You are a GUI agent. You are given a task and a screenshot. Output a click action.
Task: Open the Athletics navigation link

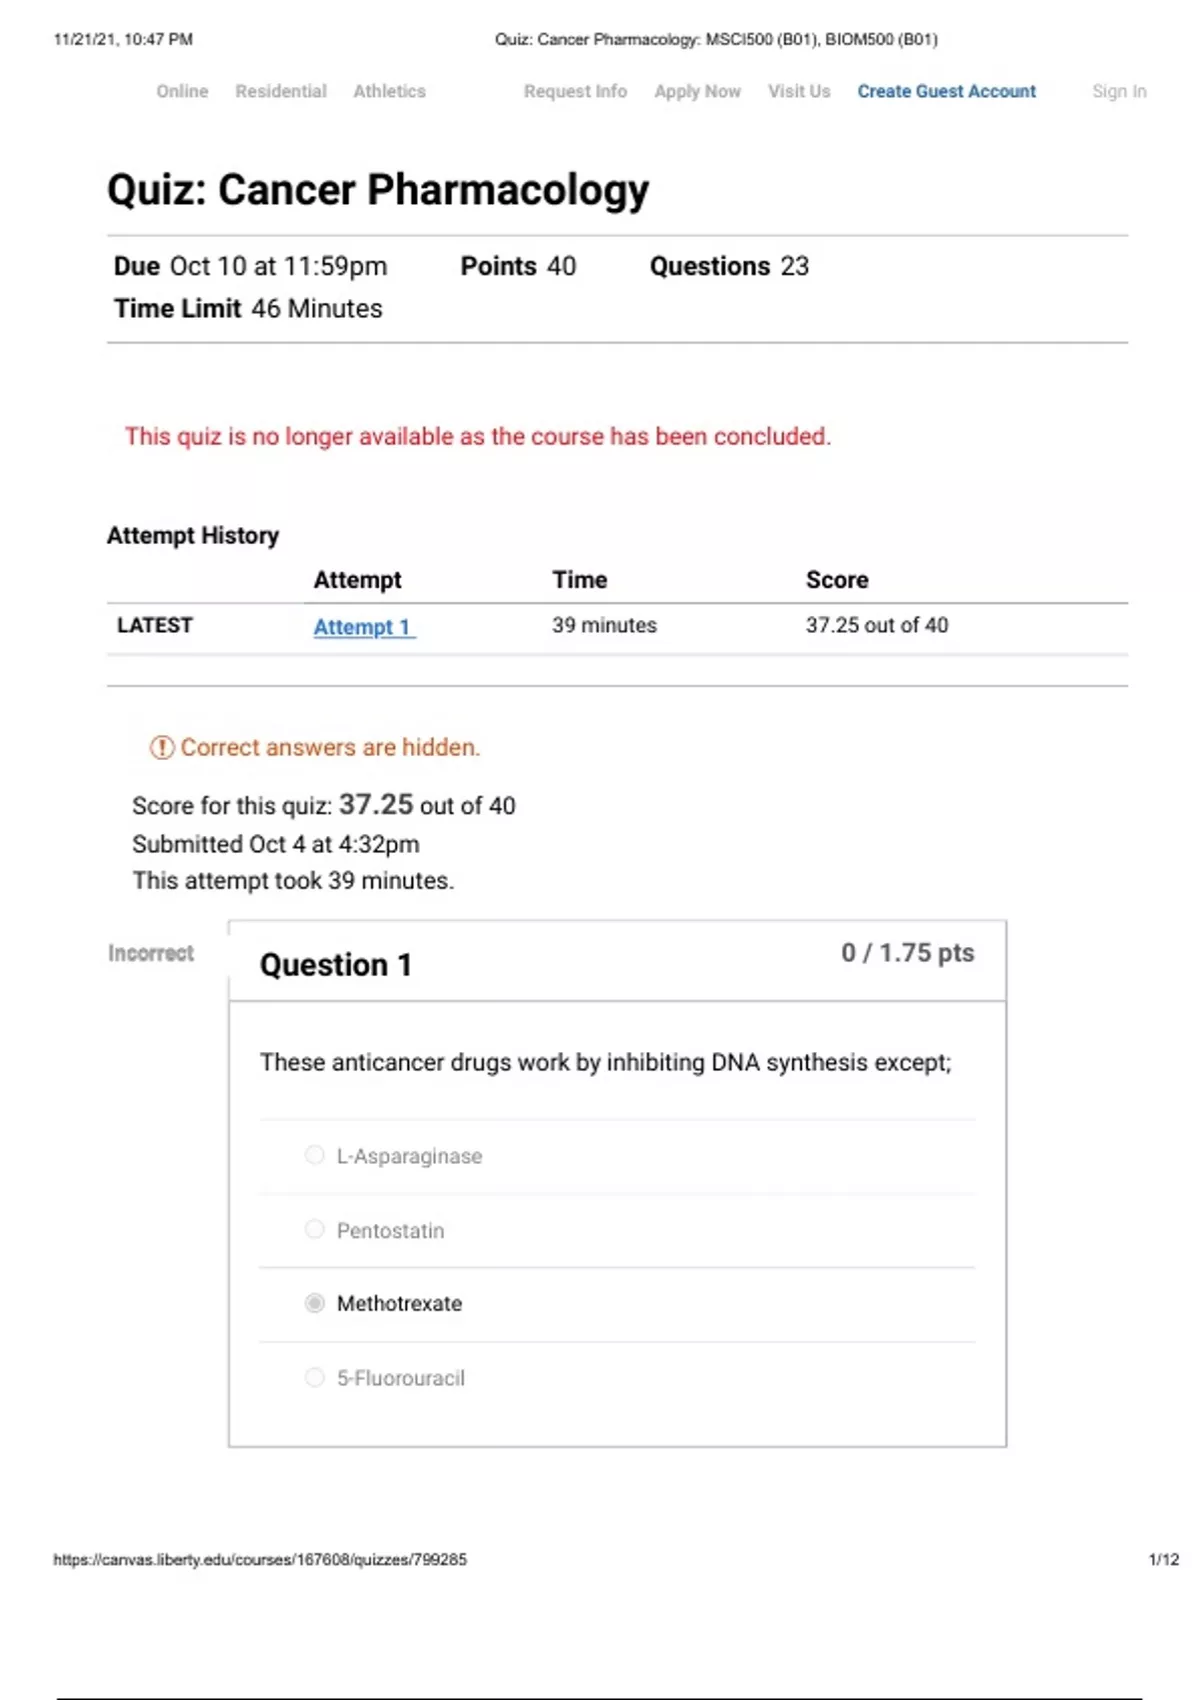point(389,91)
